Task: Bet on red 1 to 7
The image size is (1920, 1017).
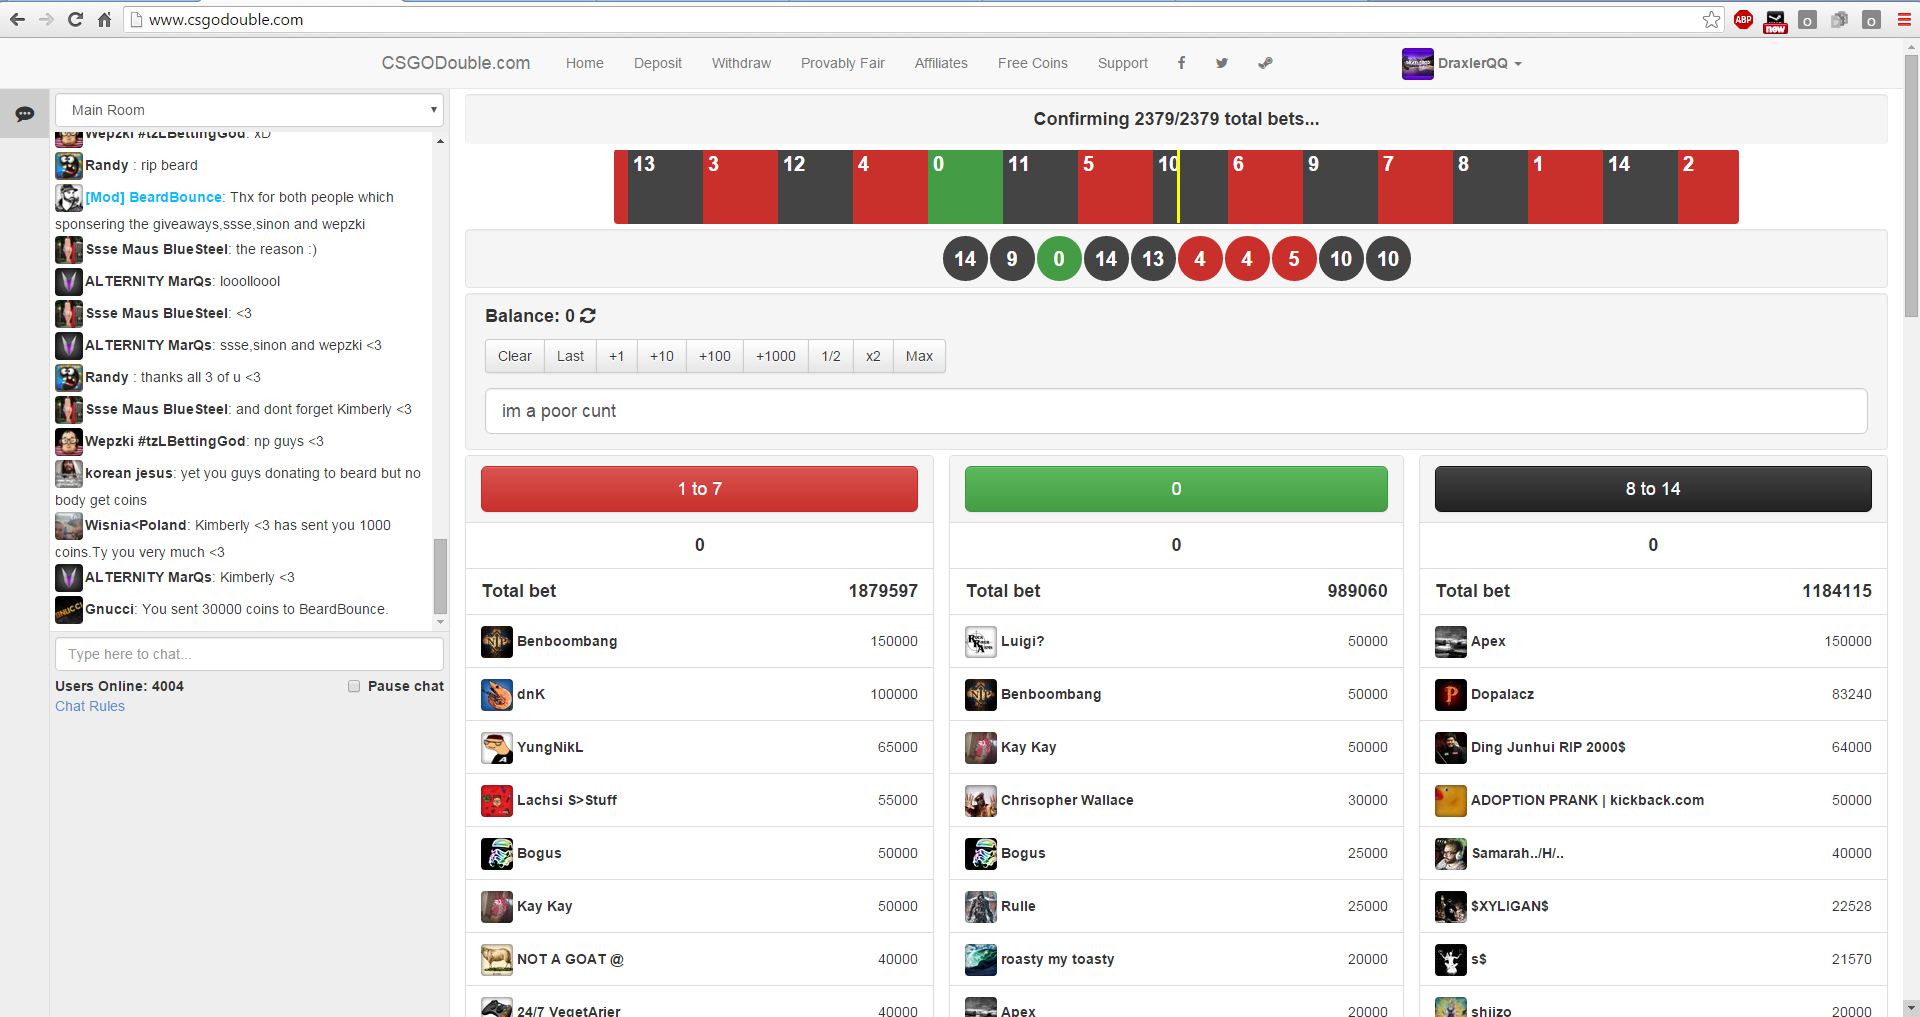Action: pos(699,489)
